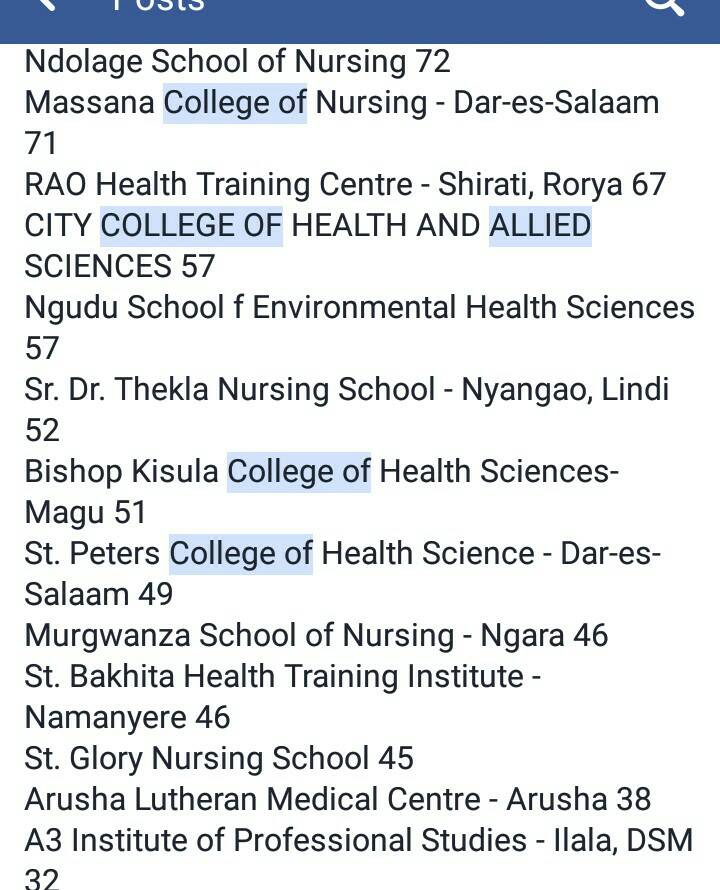Click the words "SCIENCES 57"
This screenshot has height=890, width=720.
(120, 267)
